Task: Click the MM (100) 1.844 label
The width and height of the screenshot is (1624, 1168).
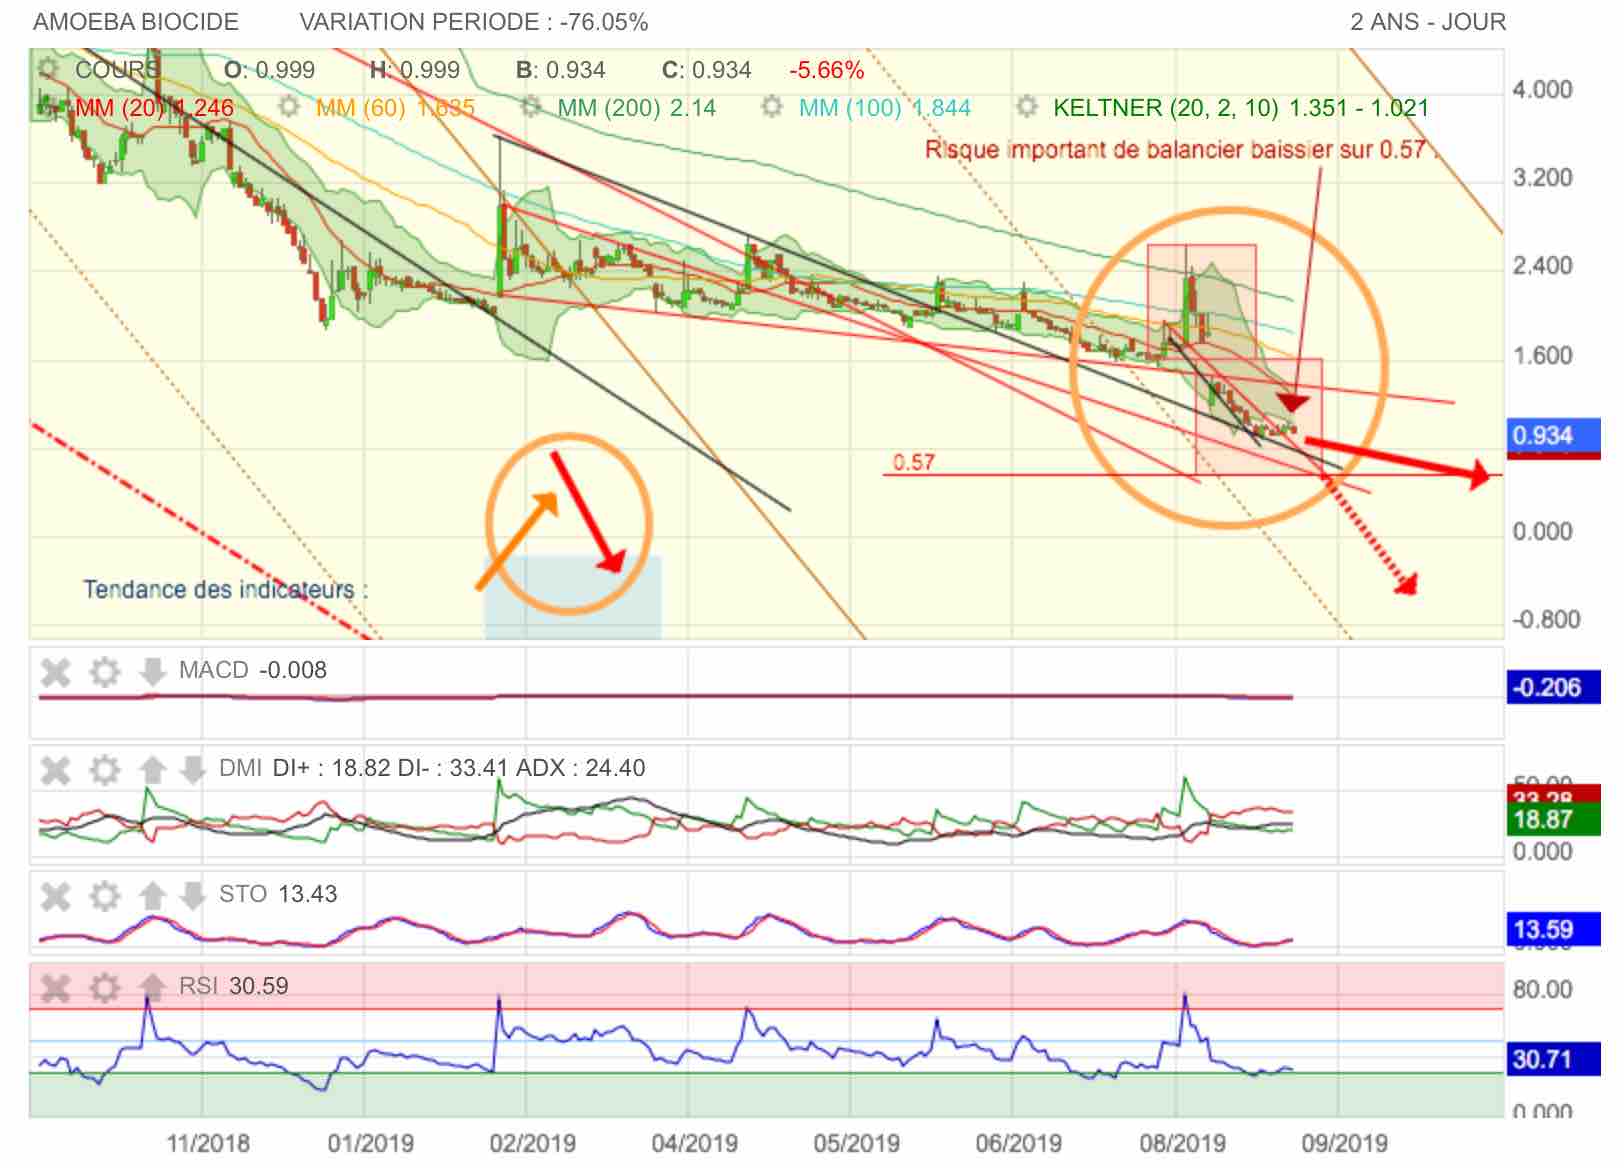Action: [x=884, y=108]
